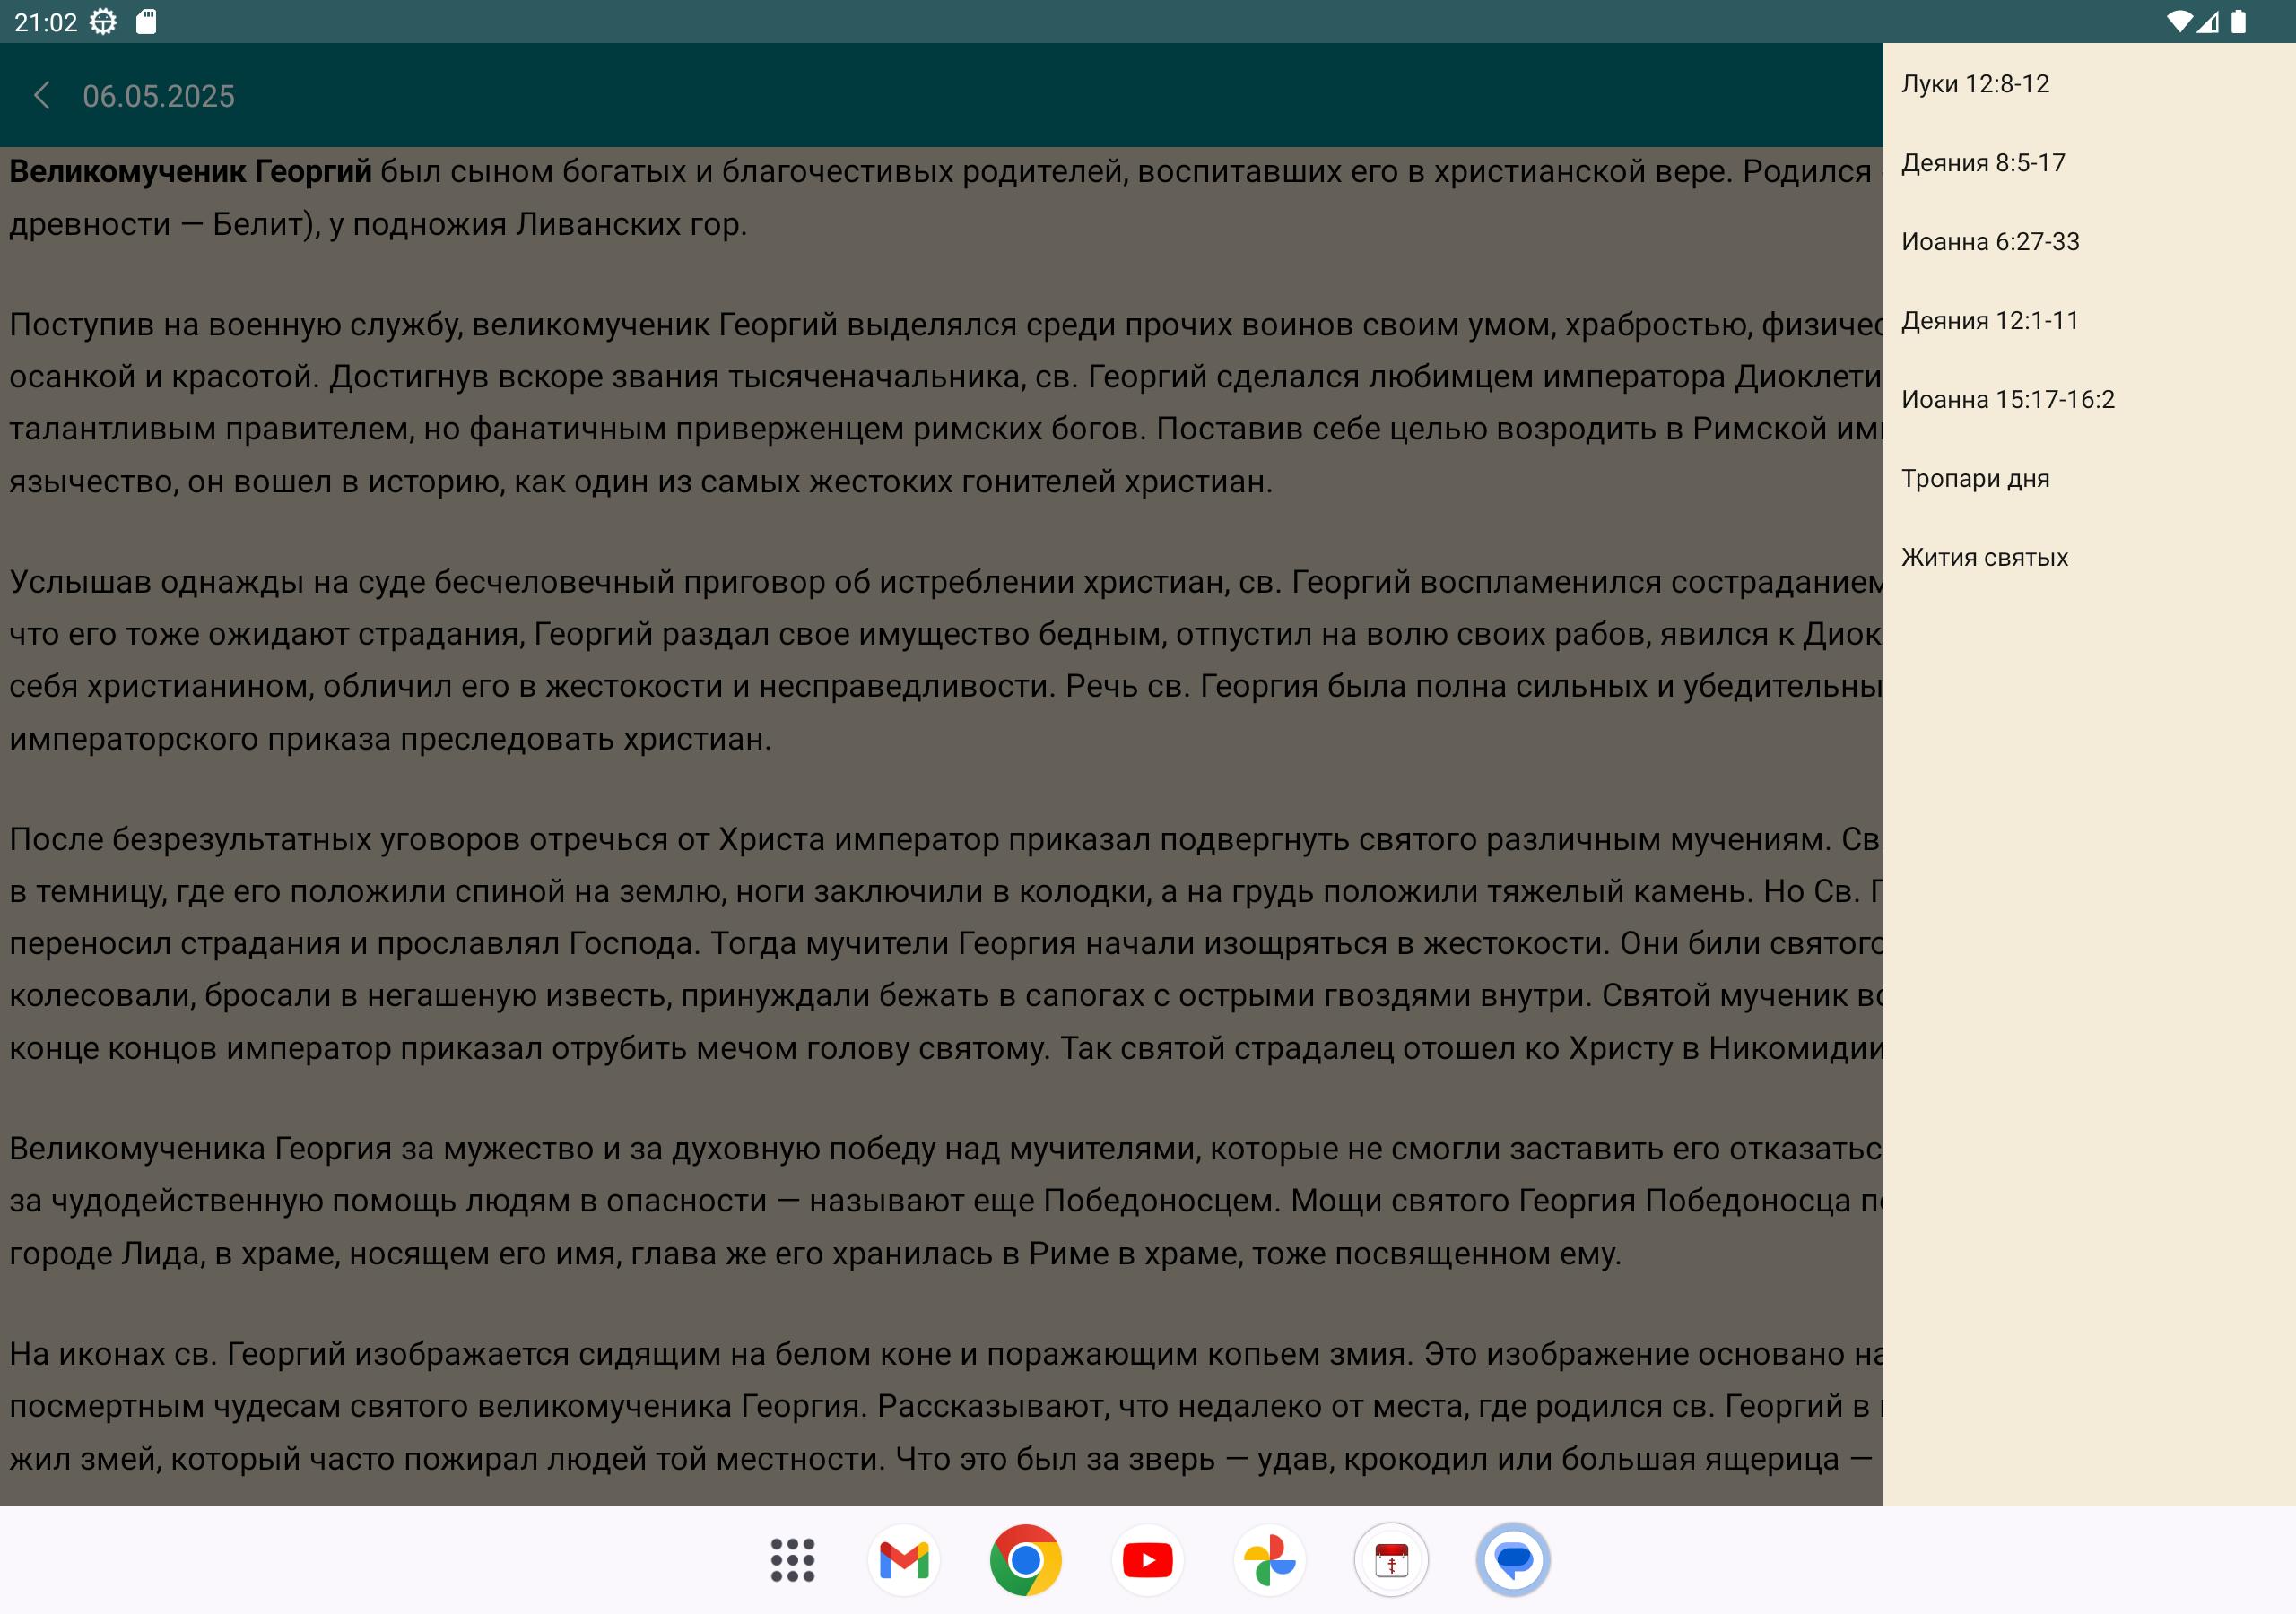Viewport: 2296px width, 1614px height.
Task: Open Chrome browser from taskbar
Action: [1025, 1560]
